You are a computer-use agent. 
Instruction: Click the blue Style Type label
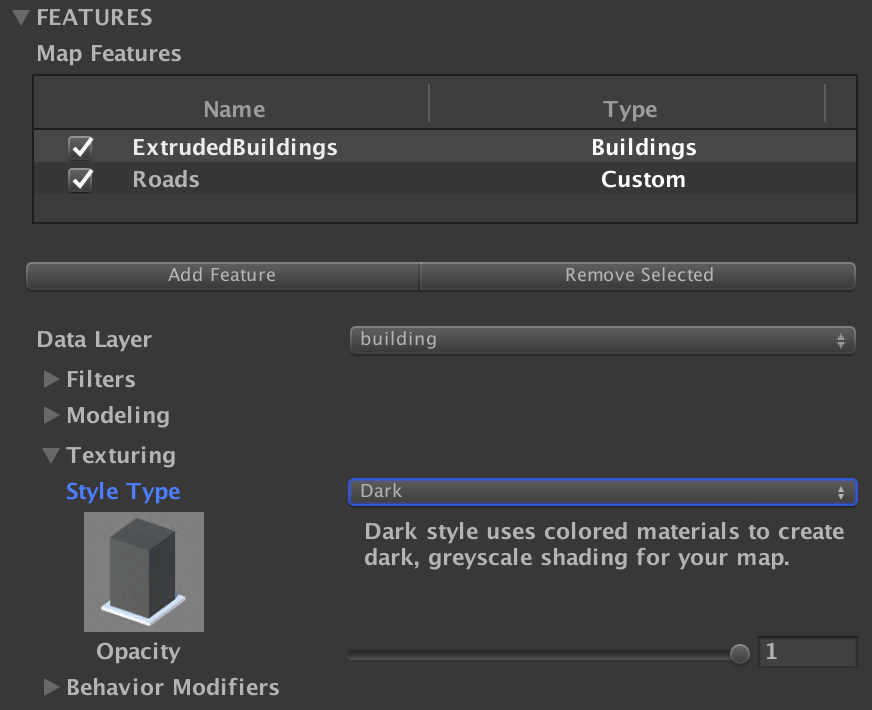(x=123, y=491)
